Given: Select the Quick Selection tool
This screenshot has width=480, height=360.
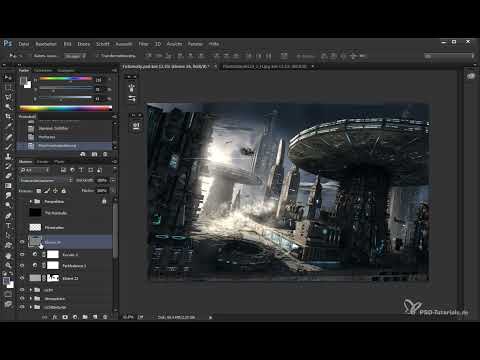Looking at the screenshot, I should pyautogui.click(x=8, y=107).
